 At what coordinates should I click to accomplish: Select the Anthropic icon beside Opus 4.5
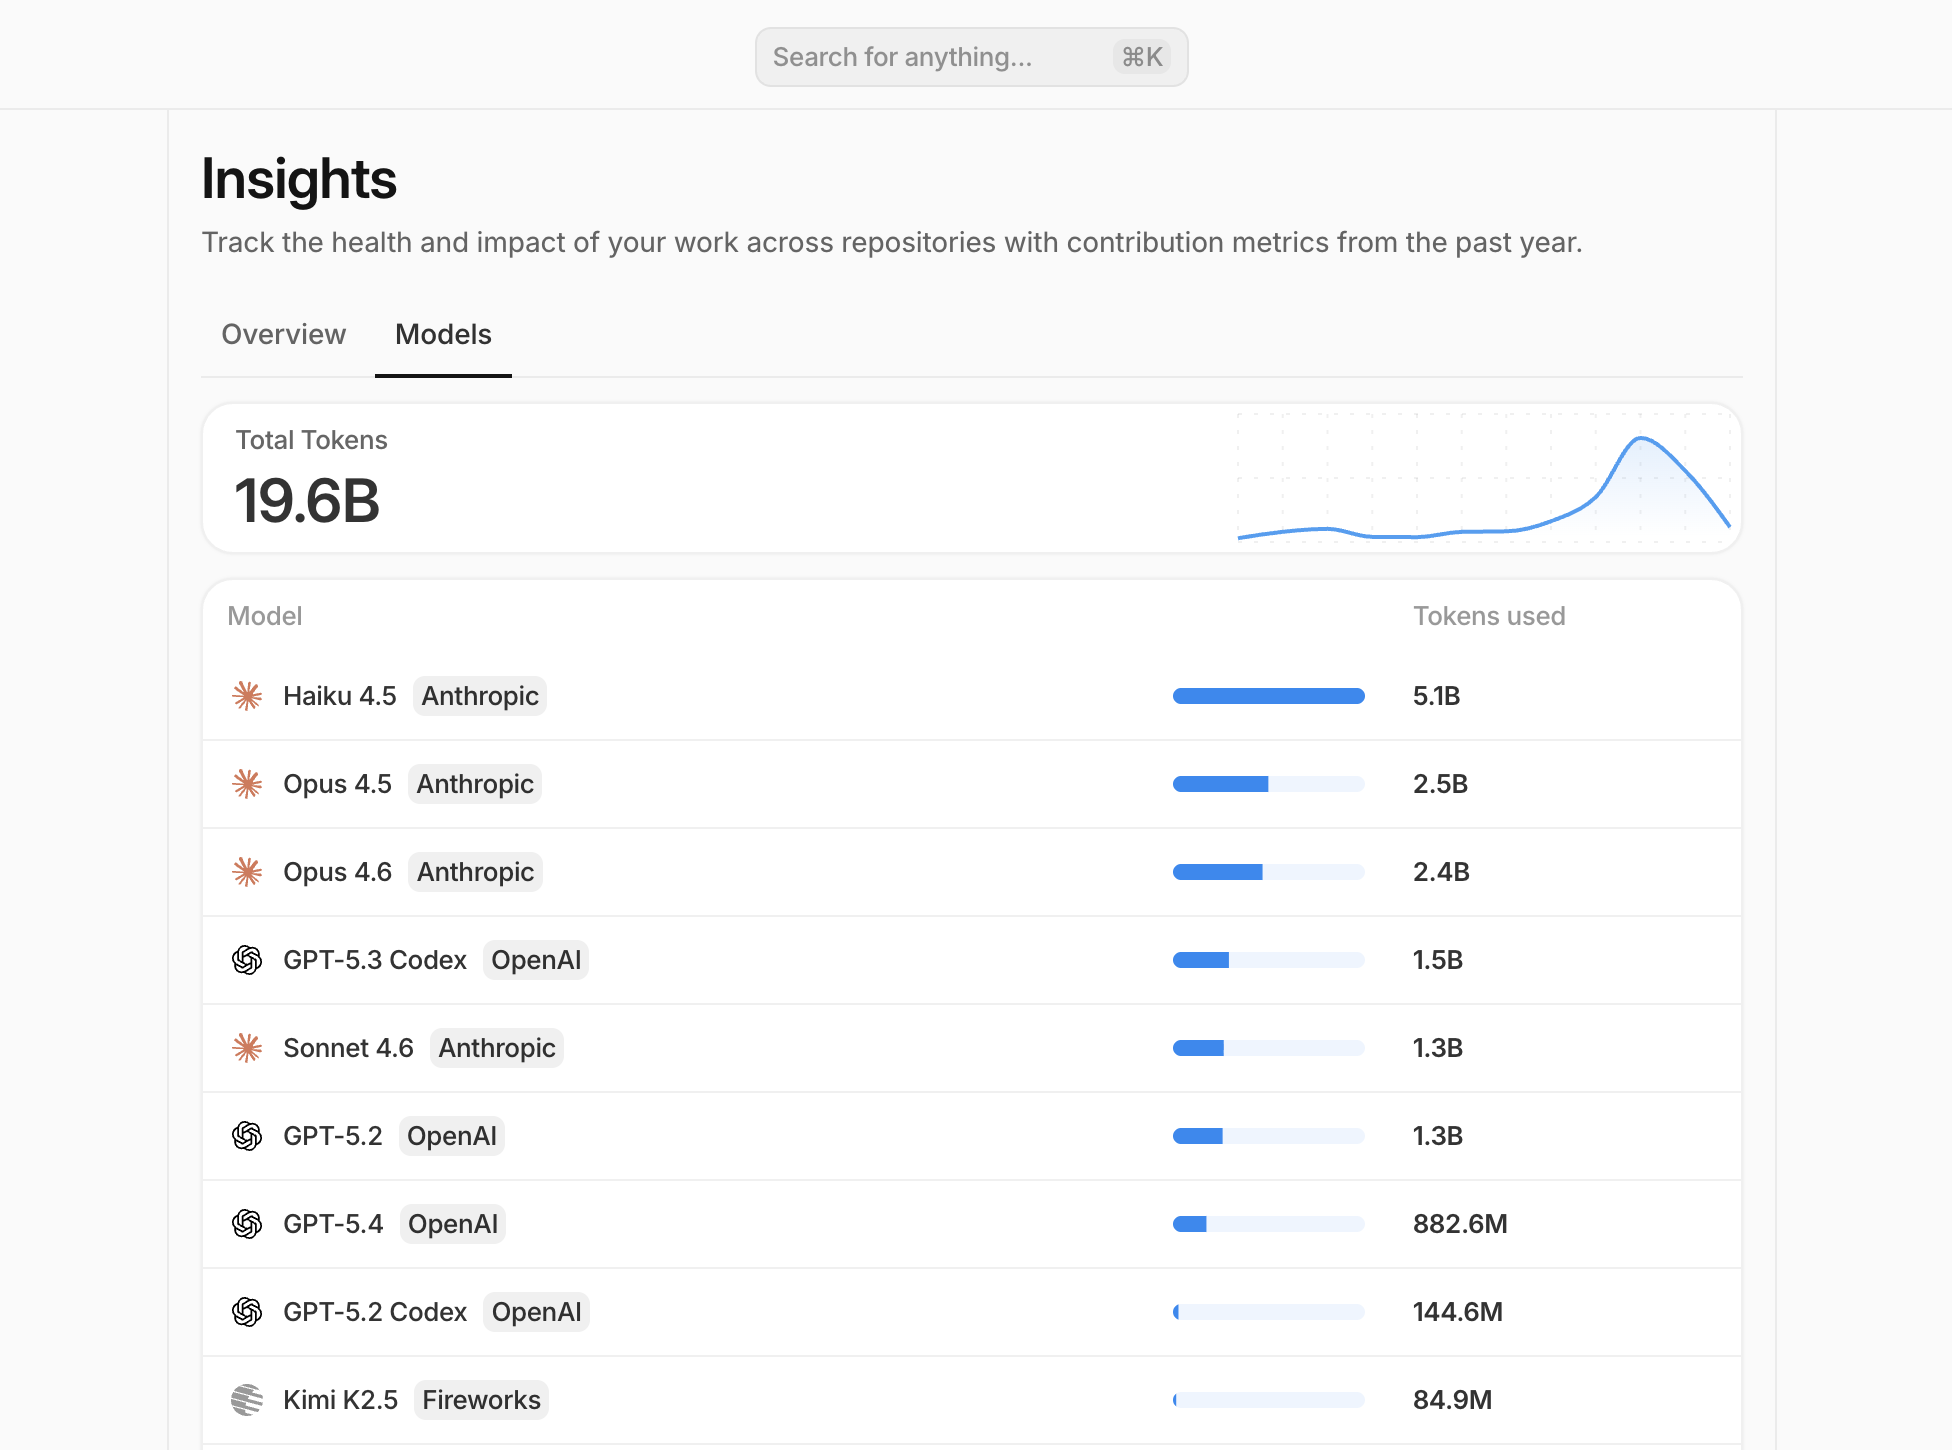pyautogui.click(x=247, y=783)
